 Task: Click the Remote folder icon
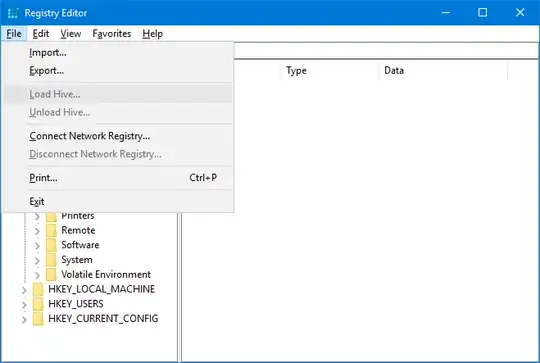click(x=51, y=230)
